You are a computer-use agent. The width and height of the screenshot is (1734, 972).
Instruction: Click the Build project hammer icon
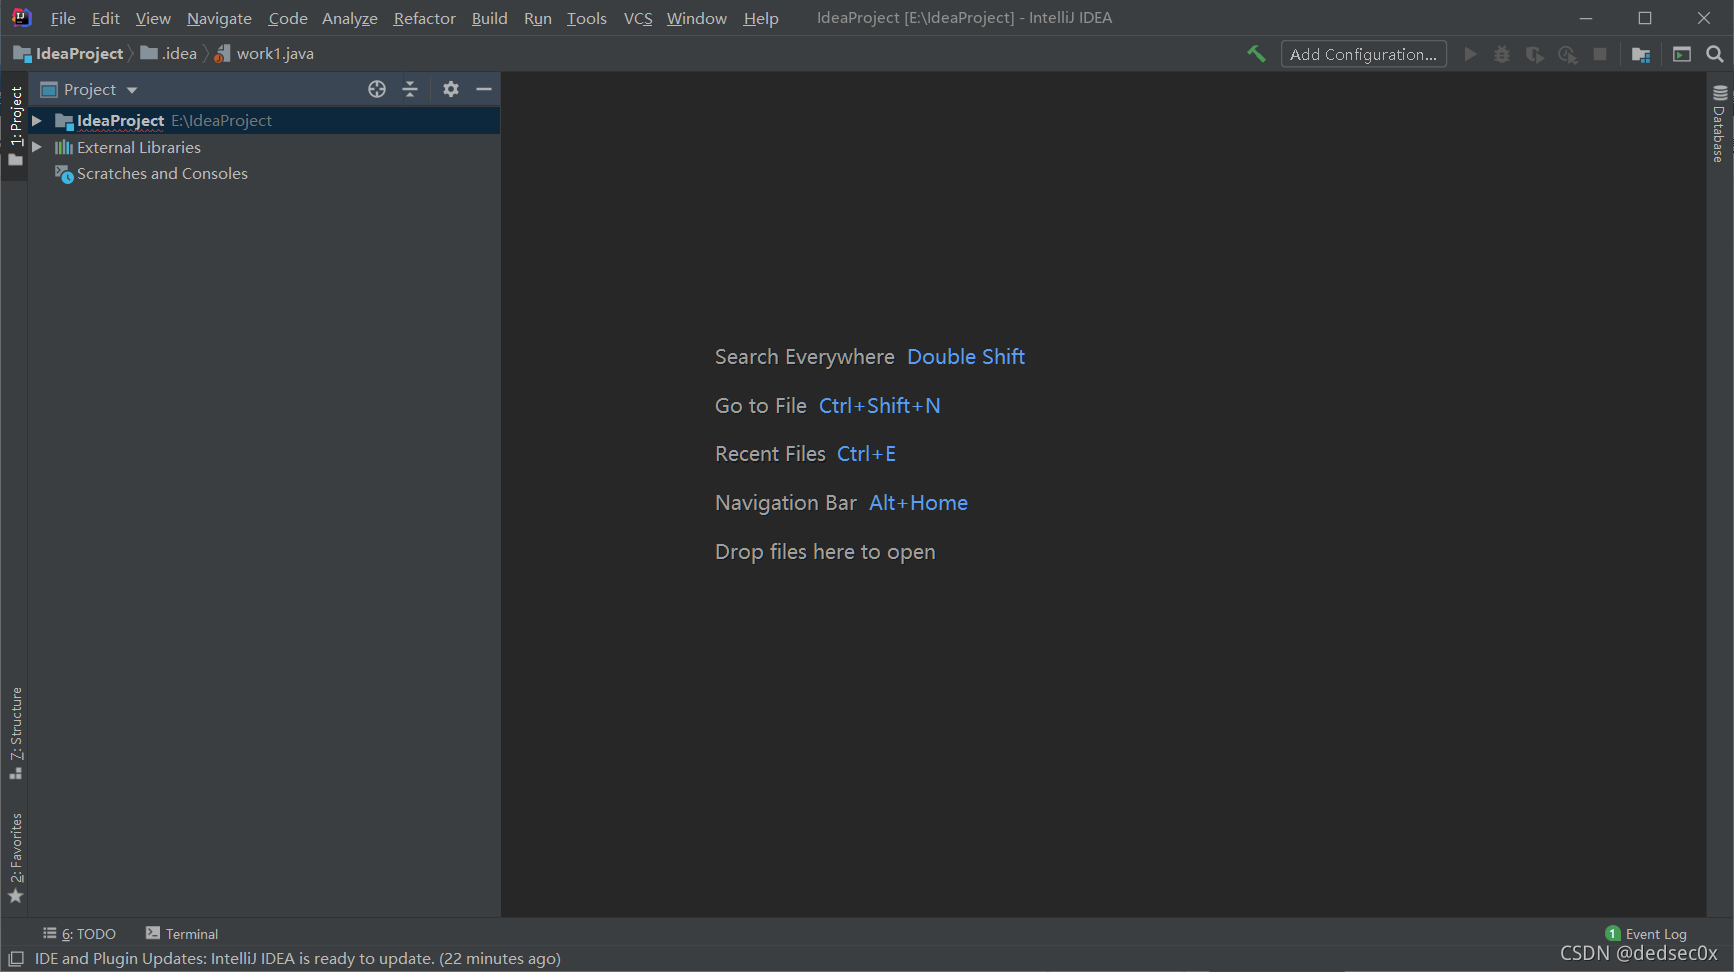coord(1256,54)
